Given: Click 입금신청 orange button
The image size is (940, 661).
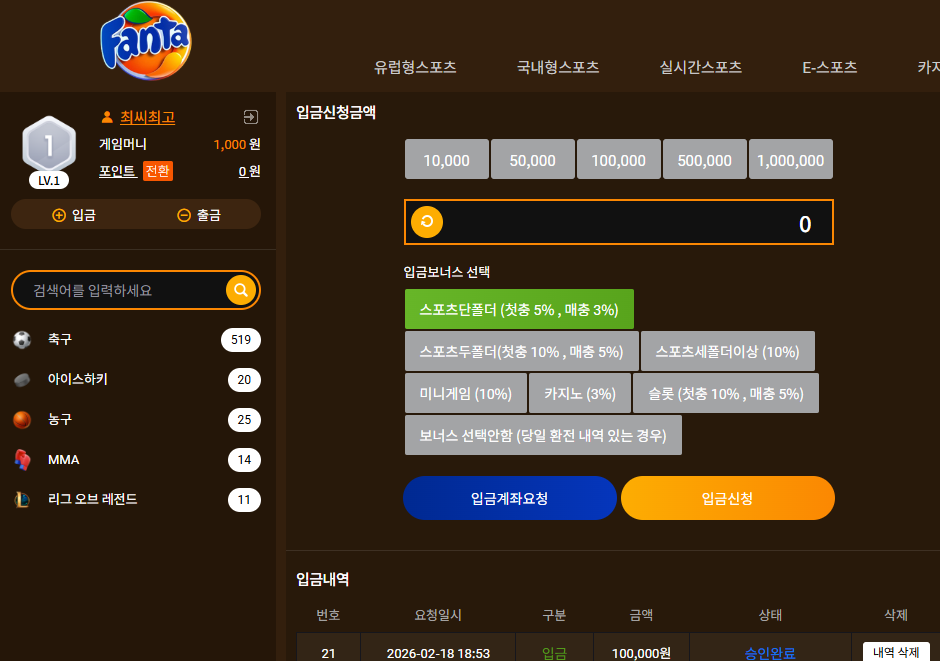Looking at the screenshot, I should pos(728,498).
